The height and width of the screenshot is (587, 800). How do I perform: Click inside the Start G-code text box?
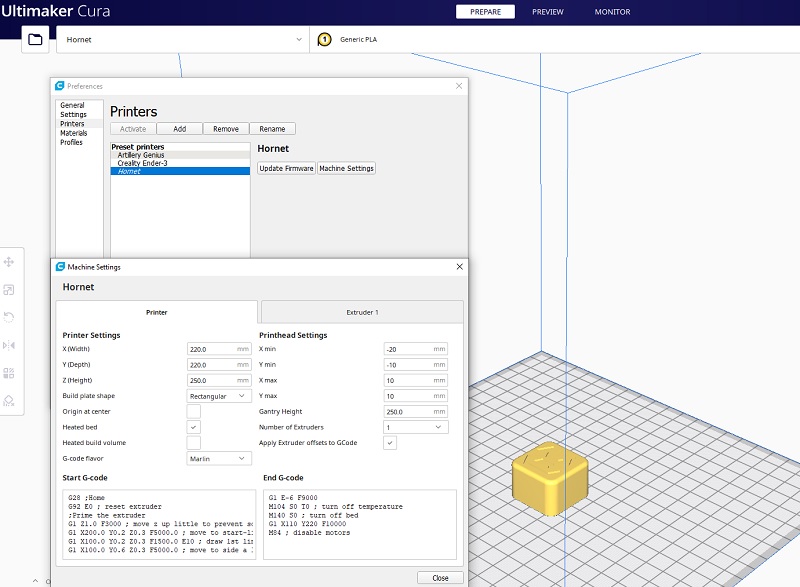pyautogui.click(x=159, y=524)
